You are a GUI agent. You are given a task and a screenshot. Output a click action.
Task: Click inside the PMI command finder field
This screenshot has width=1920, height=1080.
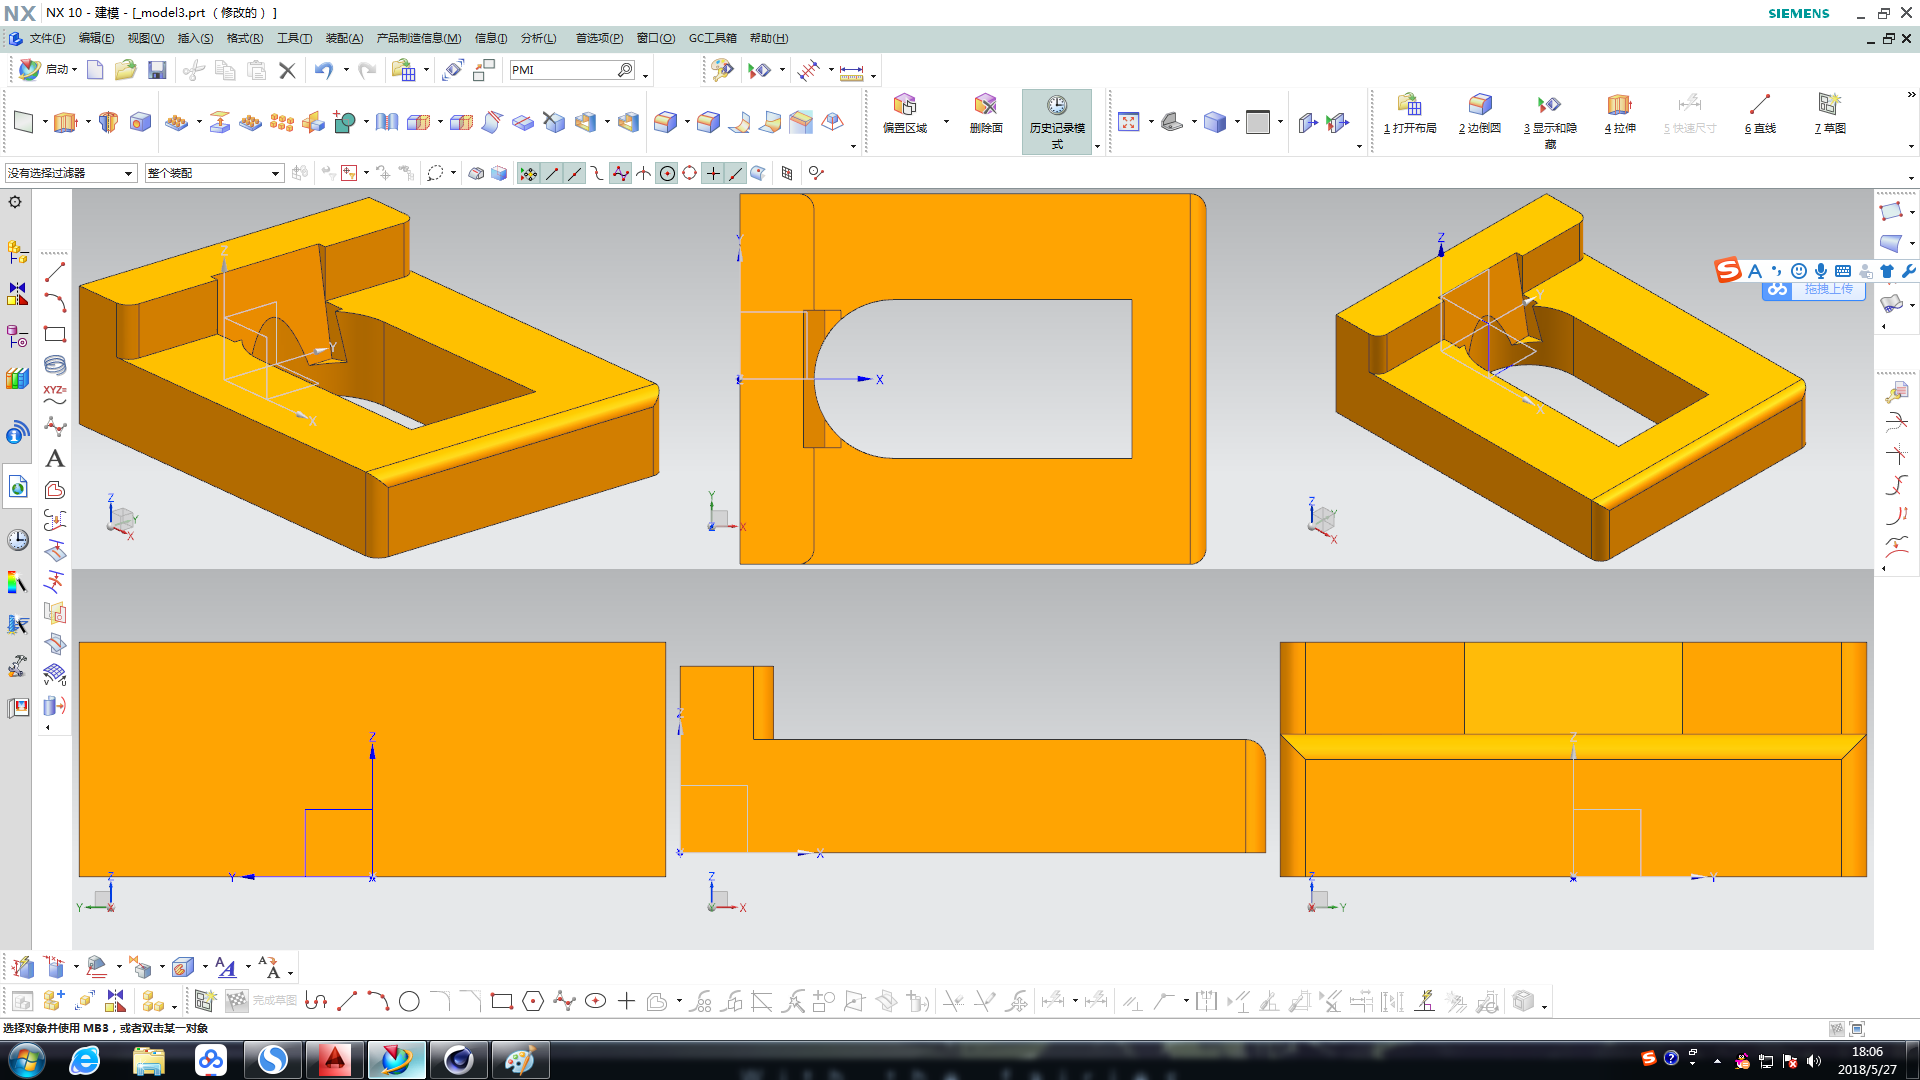(562, 70)
